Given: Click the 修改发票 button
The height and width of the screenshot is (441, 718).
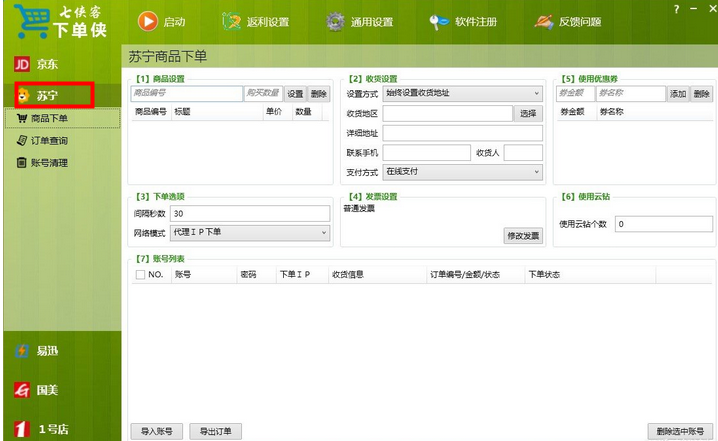Looking at the screenshot, I should (523, 235).
